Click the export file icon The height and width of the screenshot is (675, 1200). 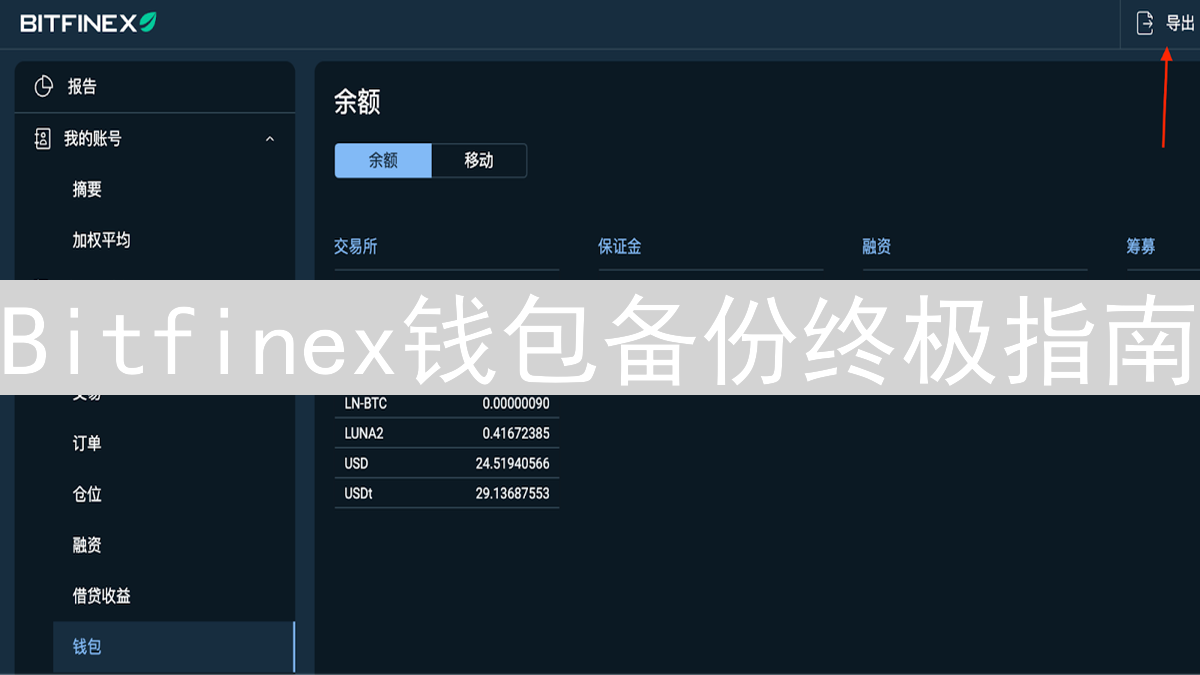coord(1145,23)
